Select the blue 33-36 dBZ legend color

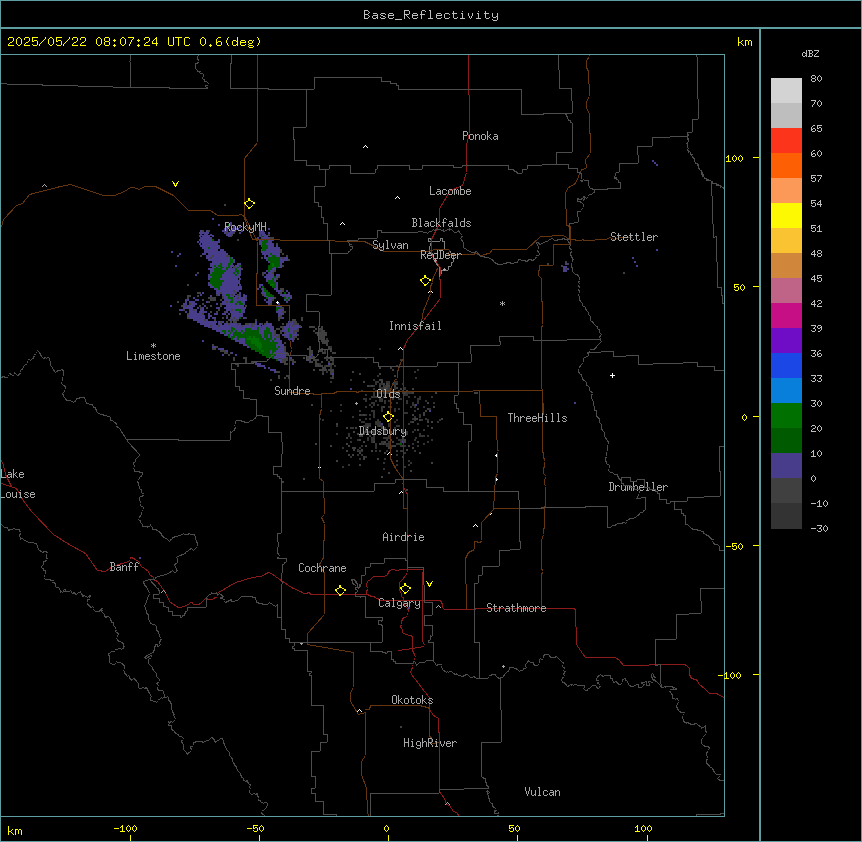pos(786,365)
